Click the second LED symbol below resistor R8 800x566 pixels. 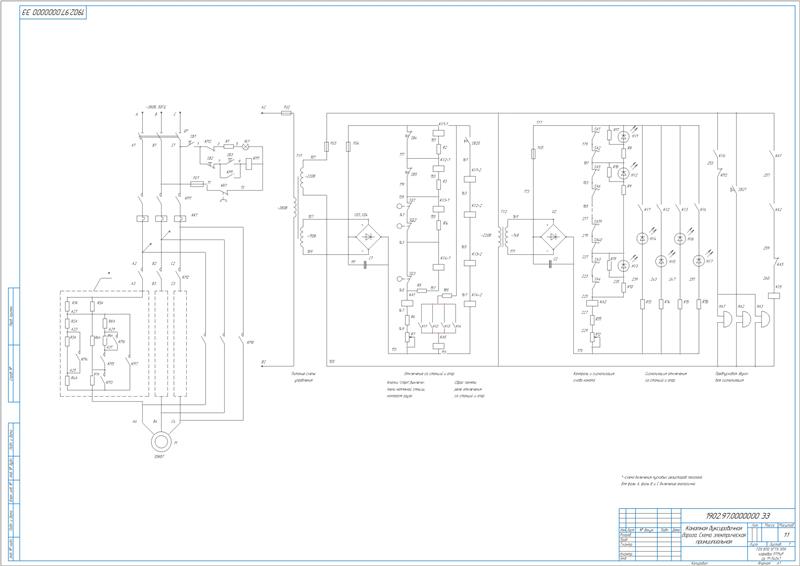(x=623, y=173)
